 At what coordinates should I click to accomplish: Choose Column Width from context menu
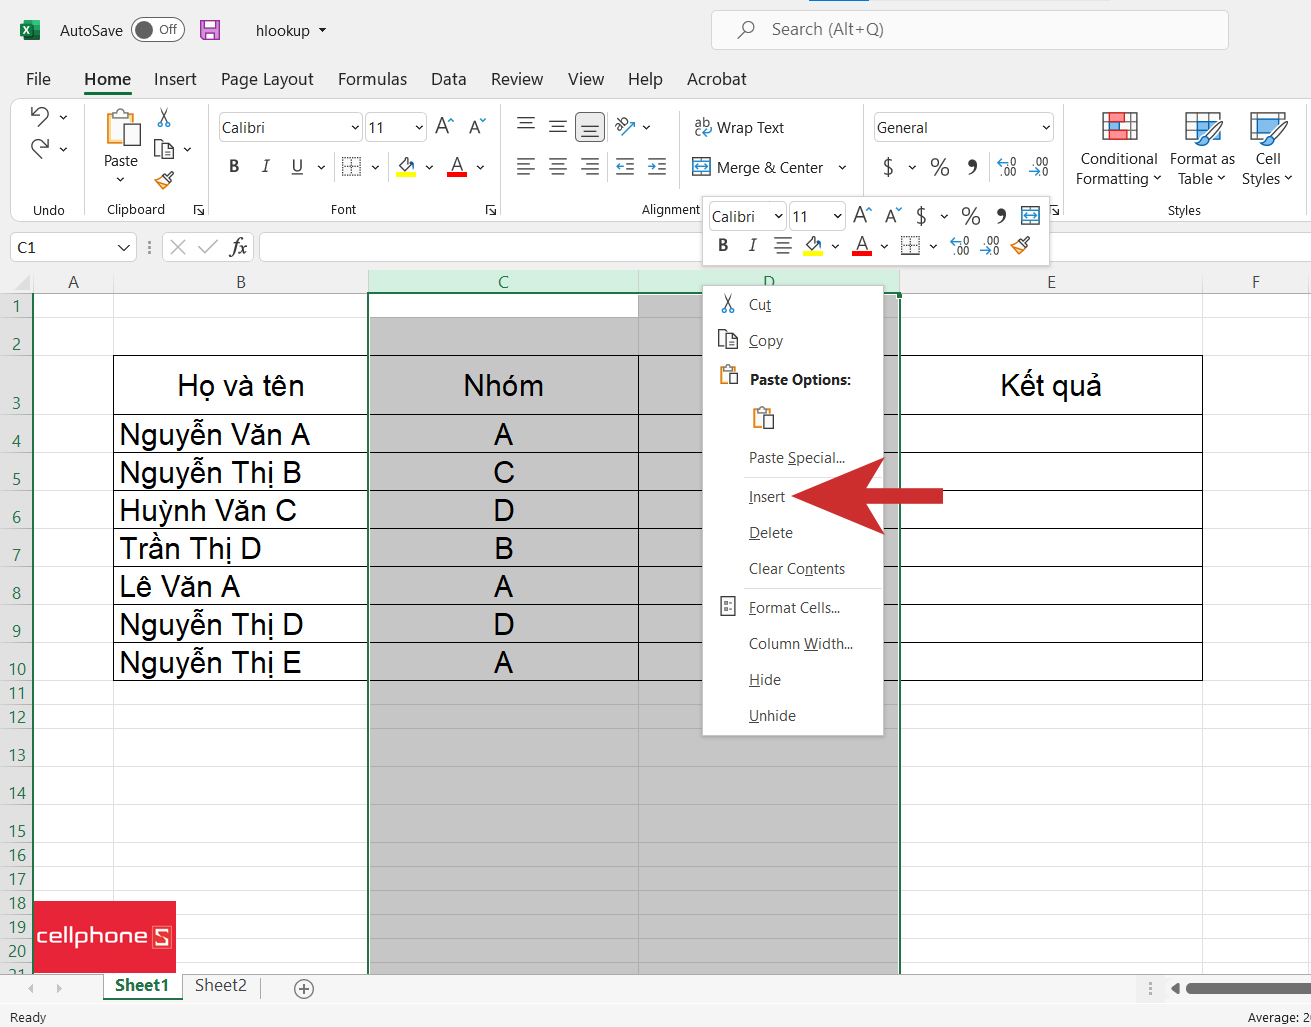click(793, 644)
